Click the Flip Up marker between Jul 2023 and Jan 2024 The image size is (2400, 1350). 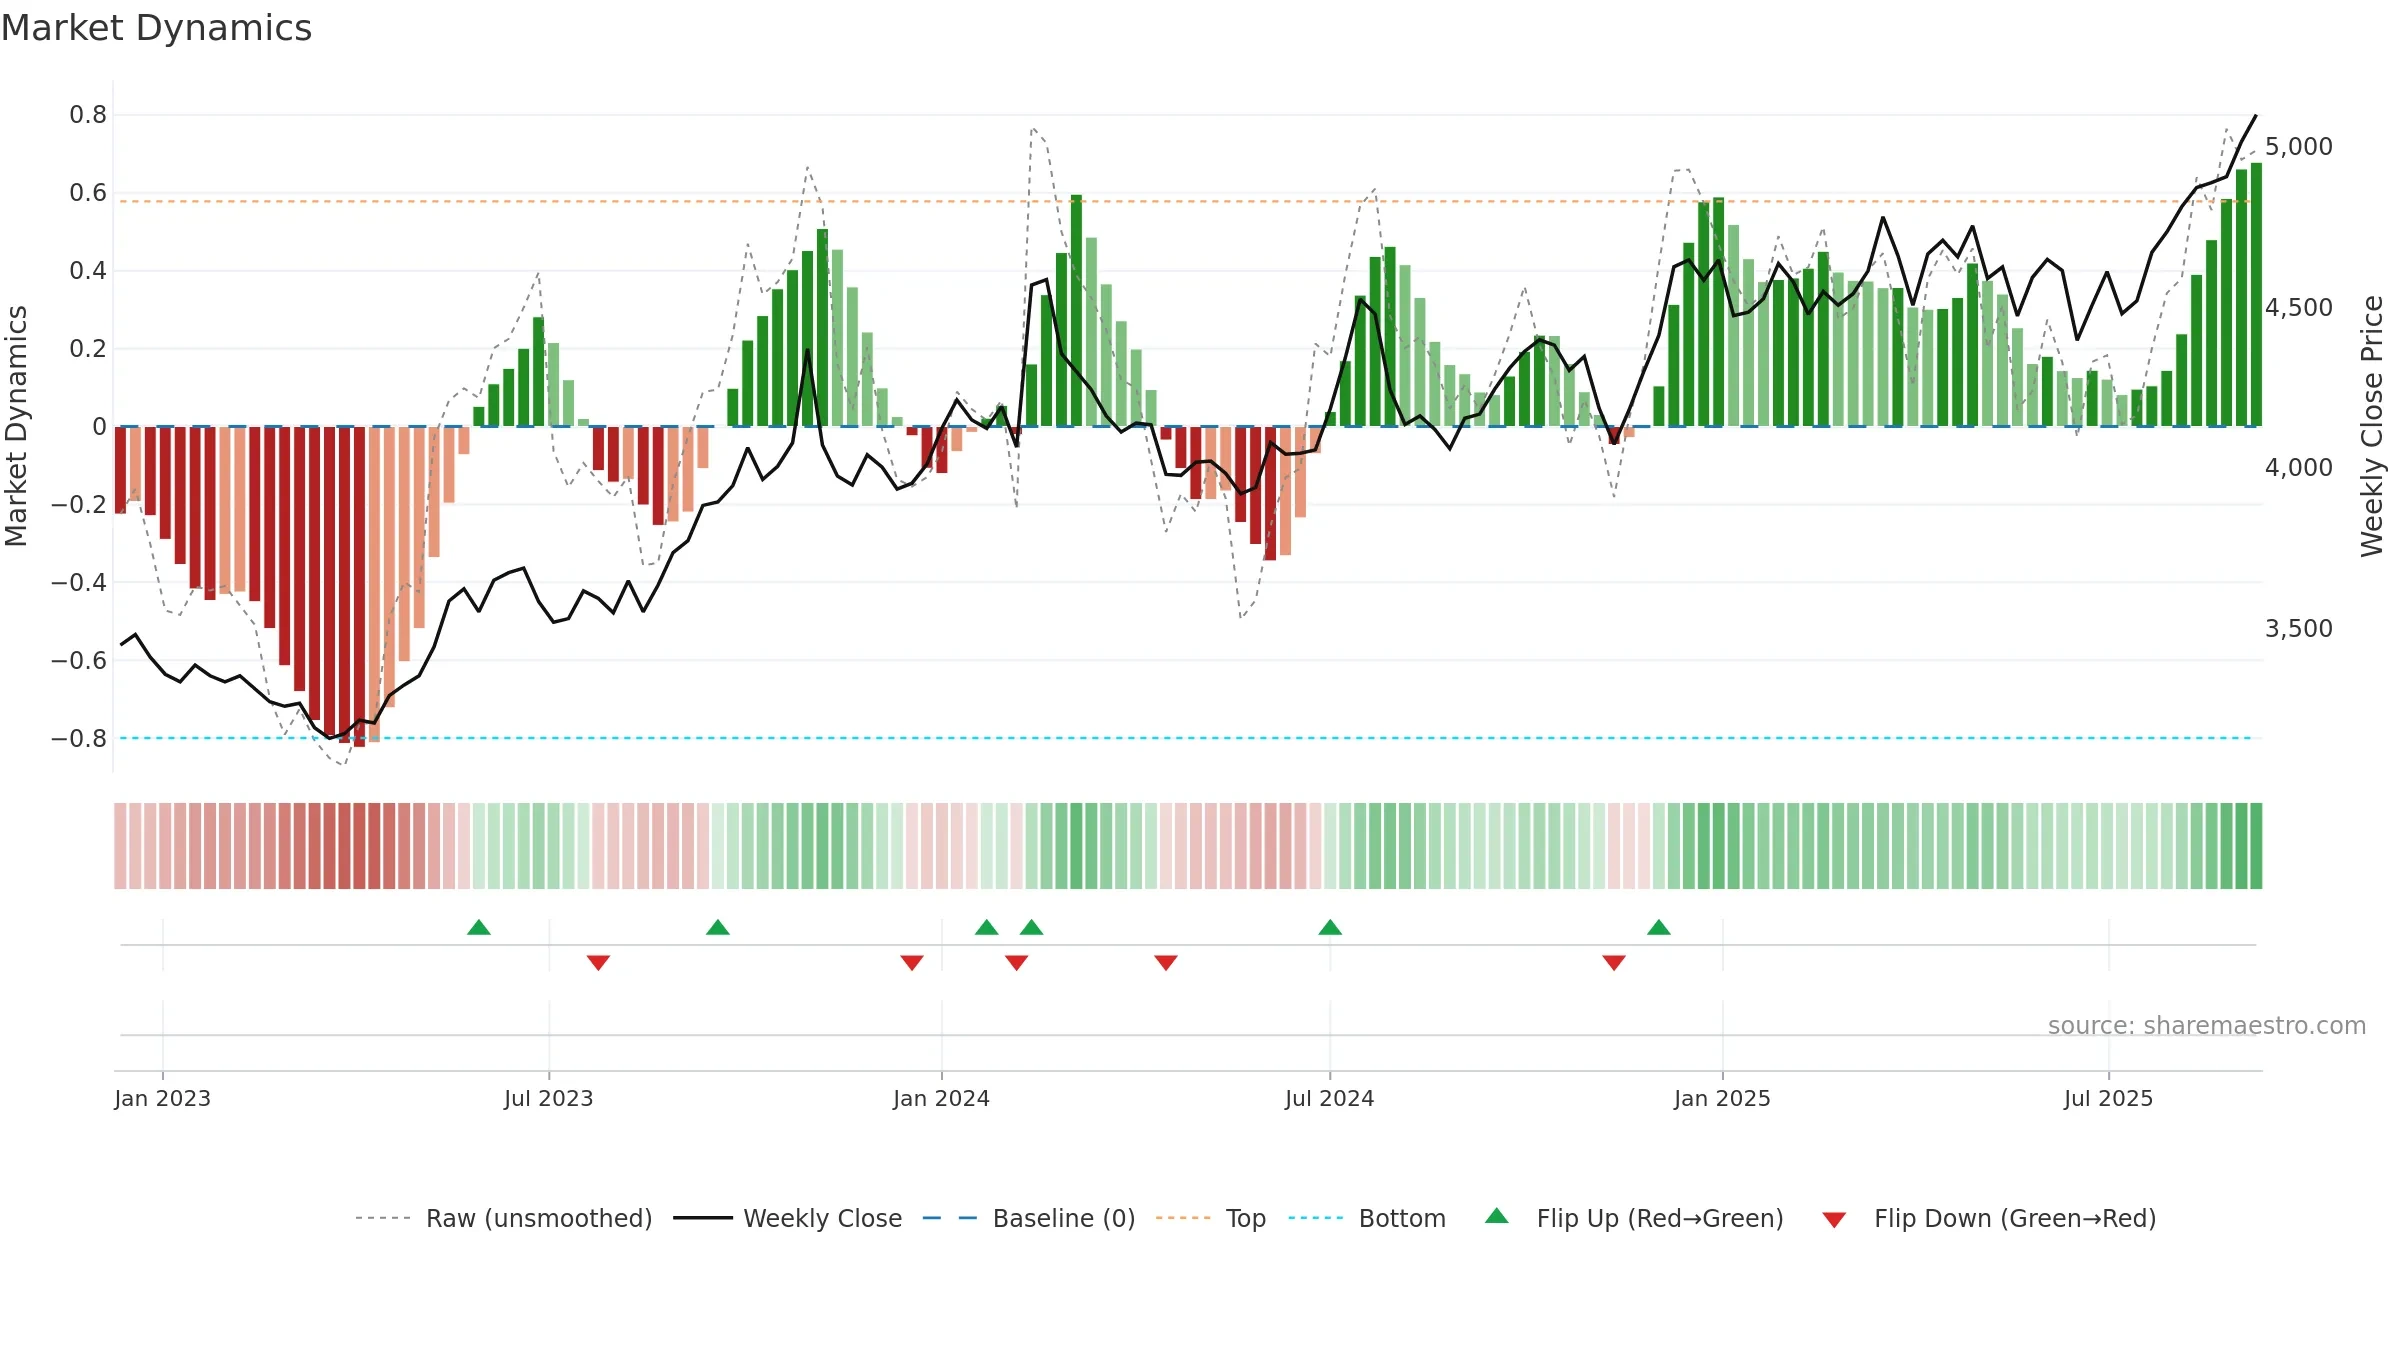point(718,927)
